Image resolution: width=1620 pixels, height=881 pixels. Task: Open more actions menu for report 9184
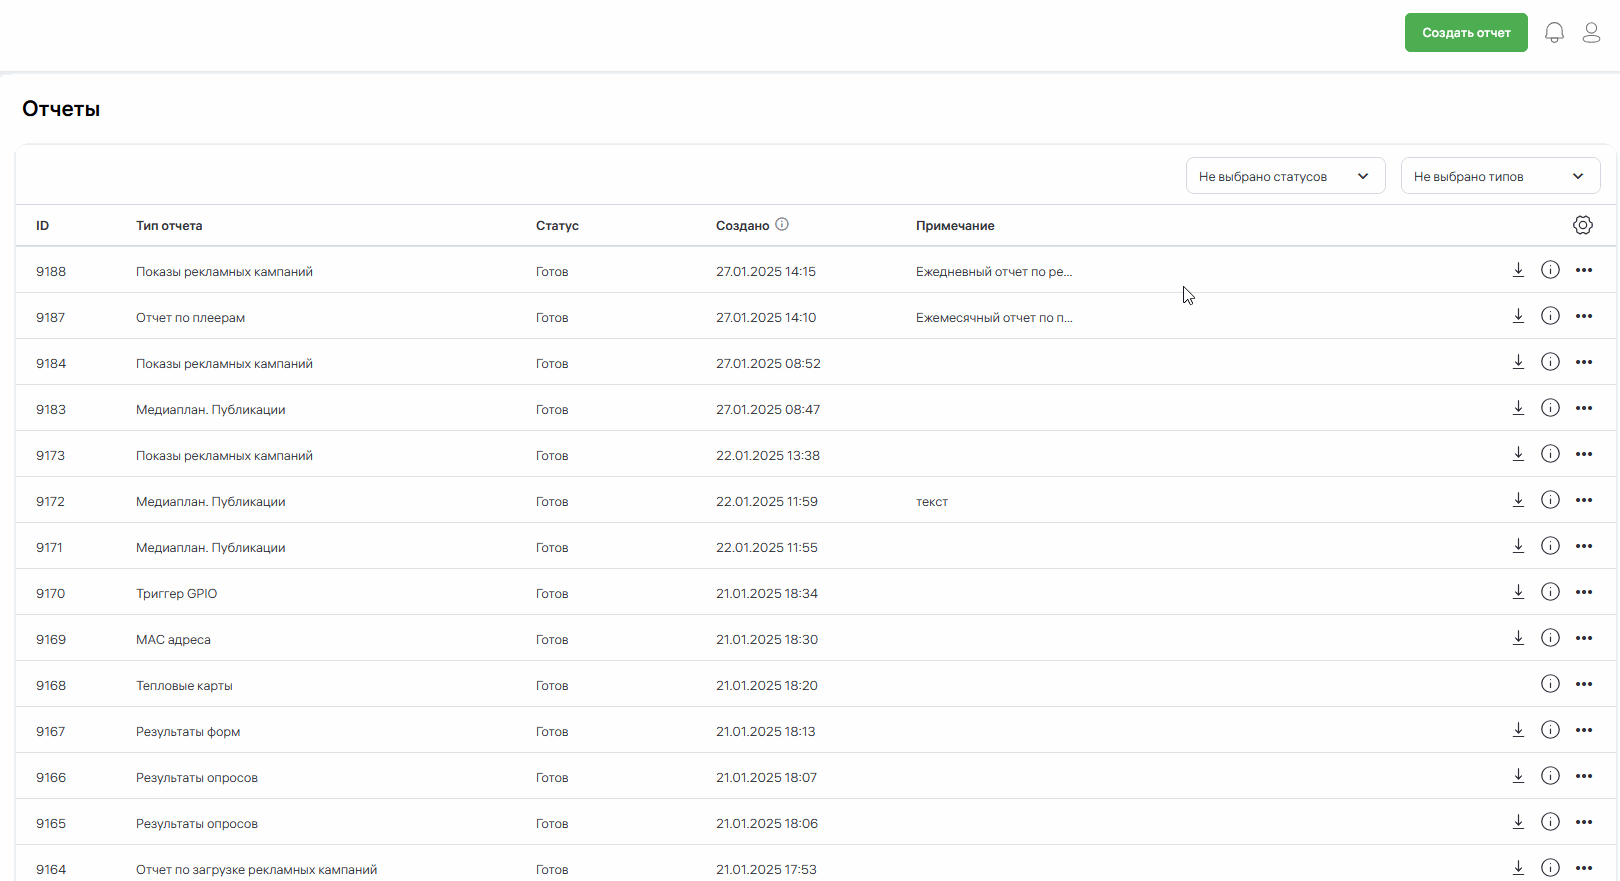tap(1584, 362)
